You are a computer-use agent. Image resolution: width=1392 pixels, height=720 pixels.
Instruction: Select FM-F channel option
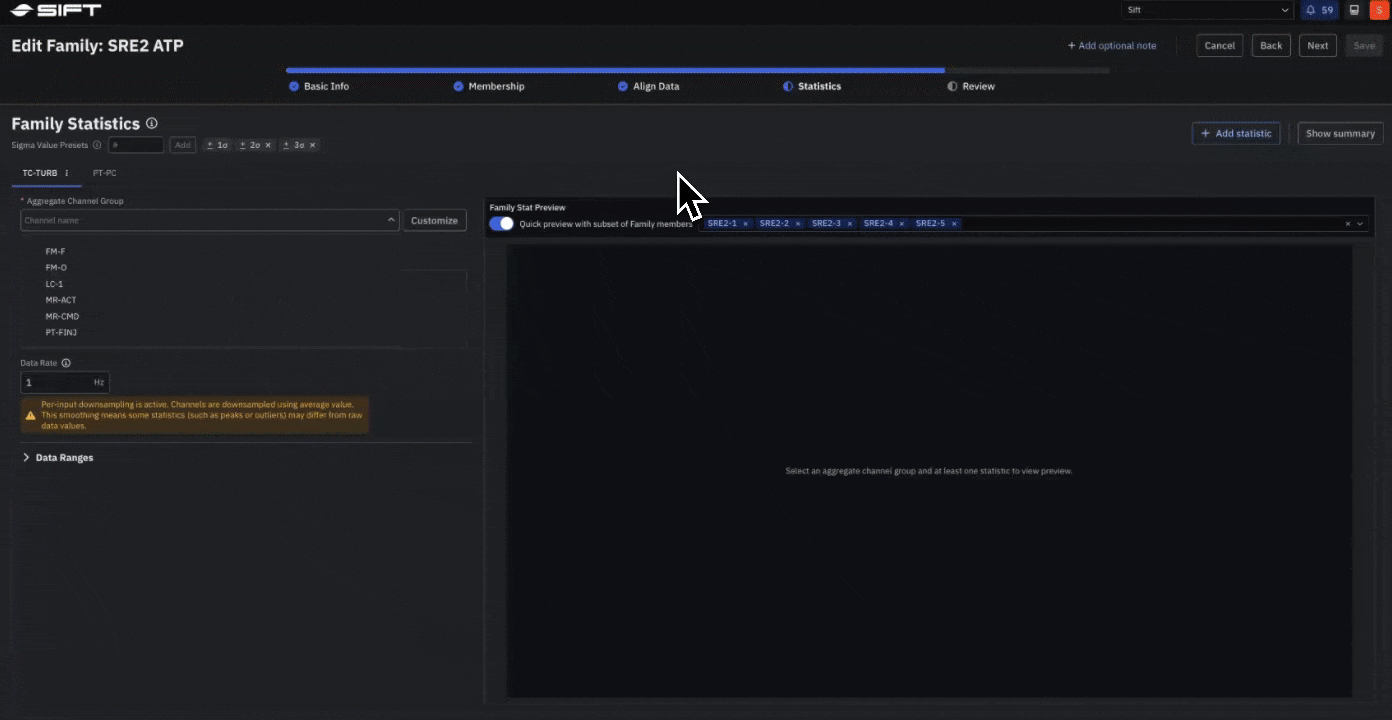tap(55, 252)
